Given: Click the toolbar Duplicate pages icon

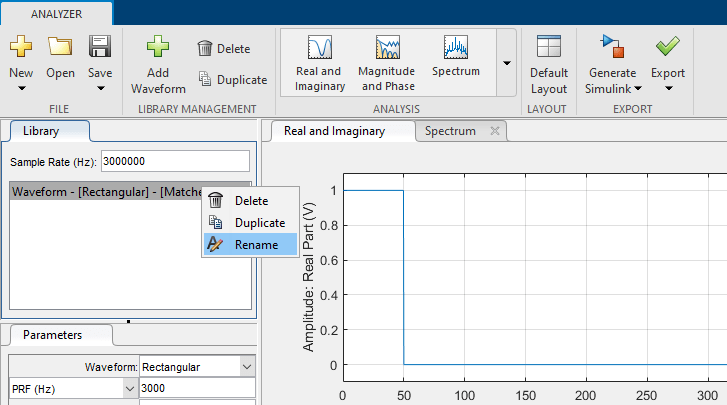Looking at the screenshot, I should (205, 79).
